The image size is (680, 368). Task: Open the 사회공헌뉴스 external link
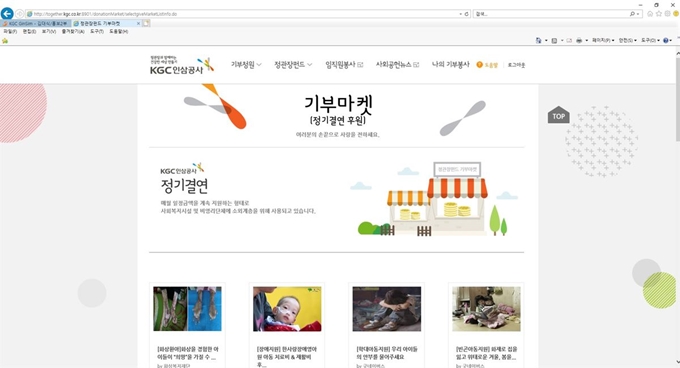click(x=397, y=65)
